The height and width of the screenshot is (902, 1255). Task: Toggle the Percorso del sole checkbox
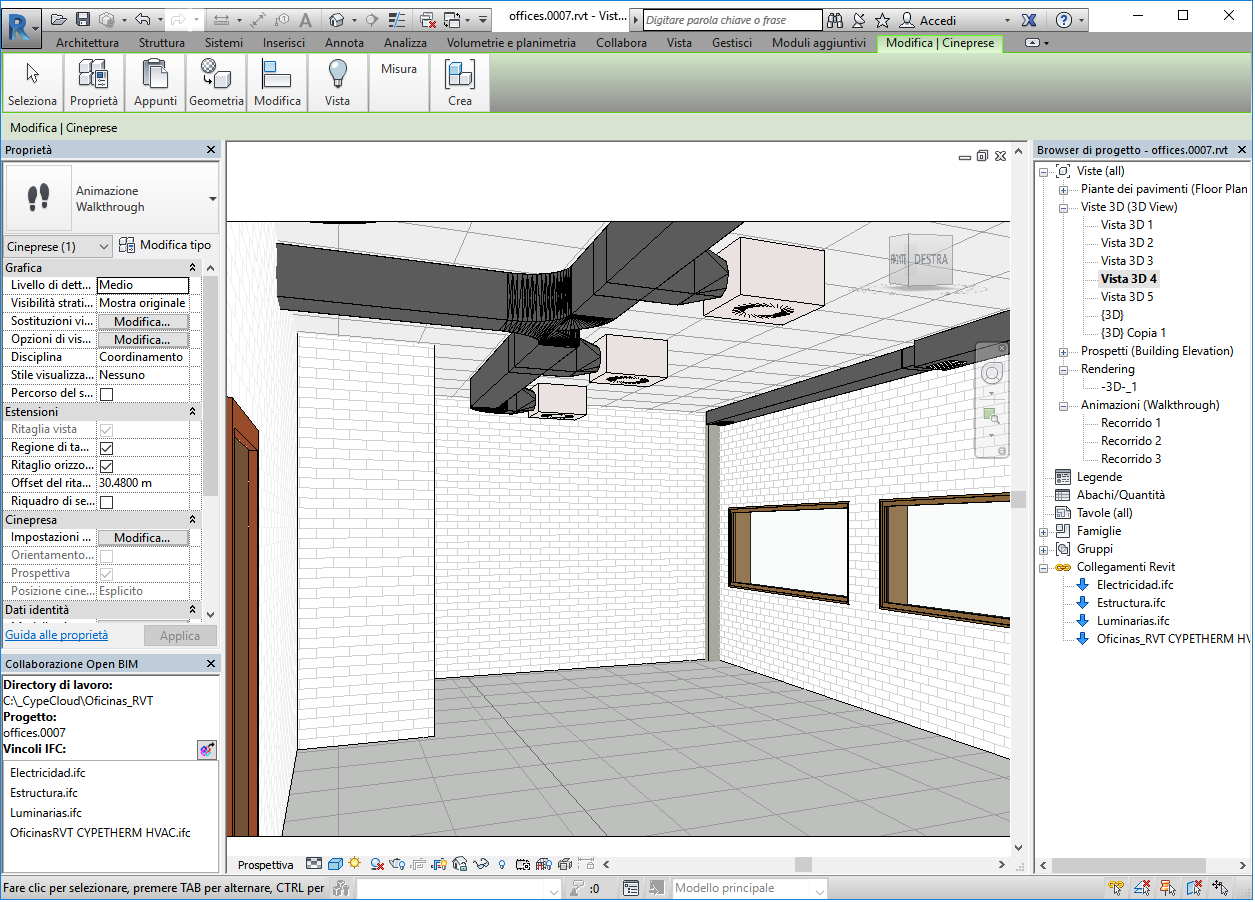pos(106,394)
